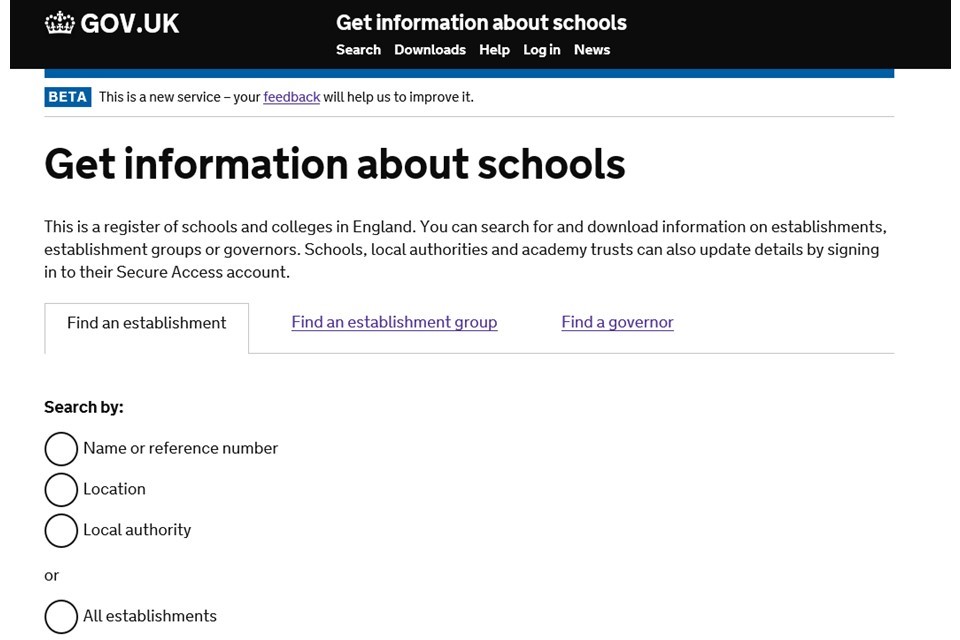Select the Name or reference number radio button
The height and width of the screenshot is (640, 960).
61,449
